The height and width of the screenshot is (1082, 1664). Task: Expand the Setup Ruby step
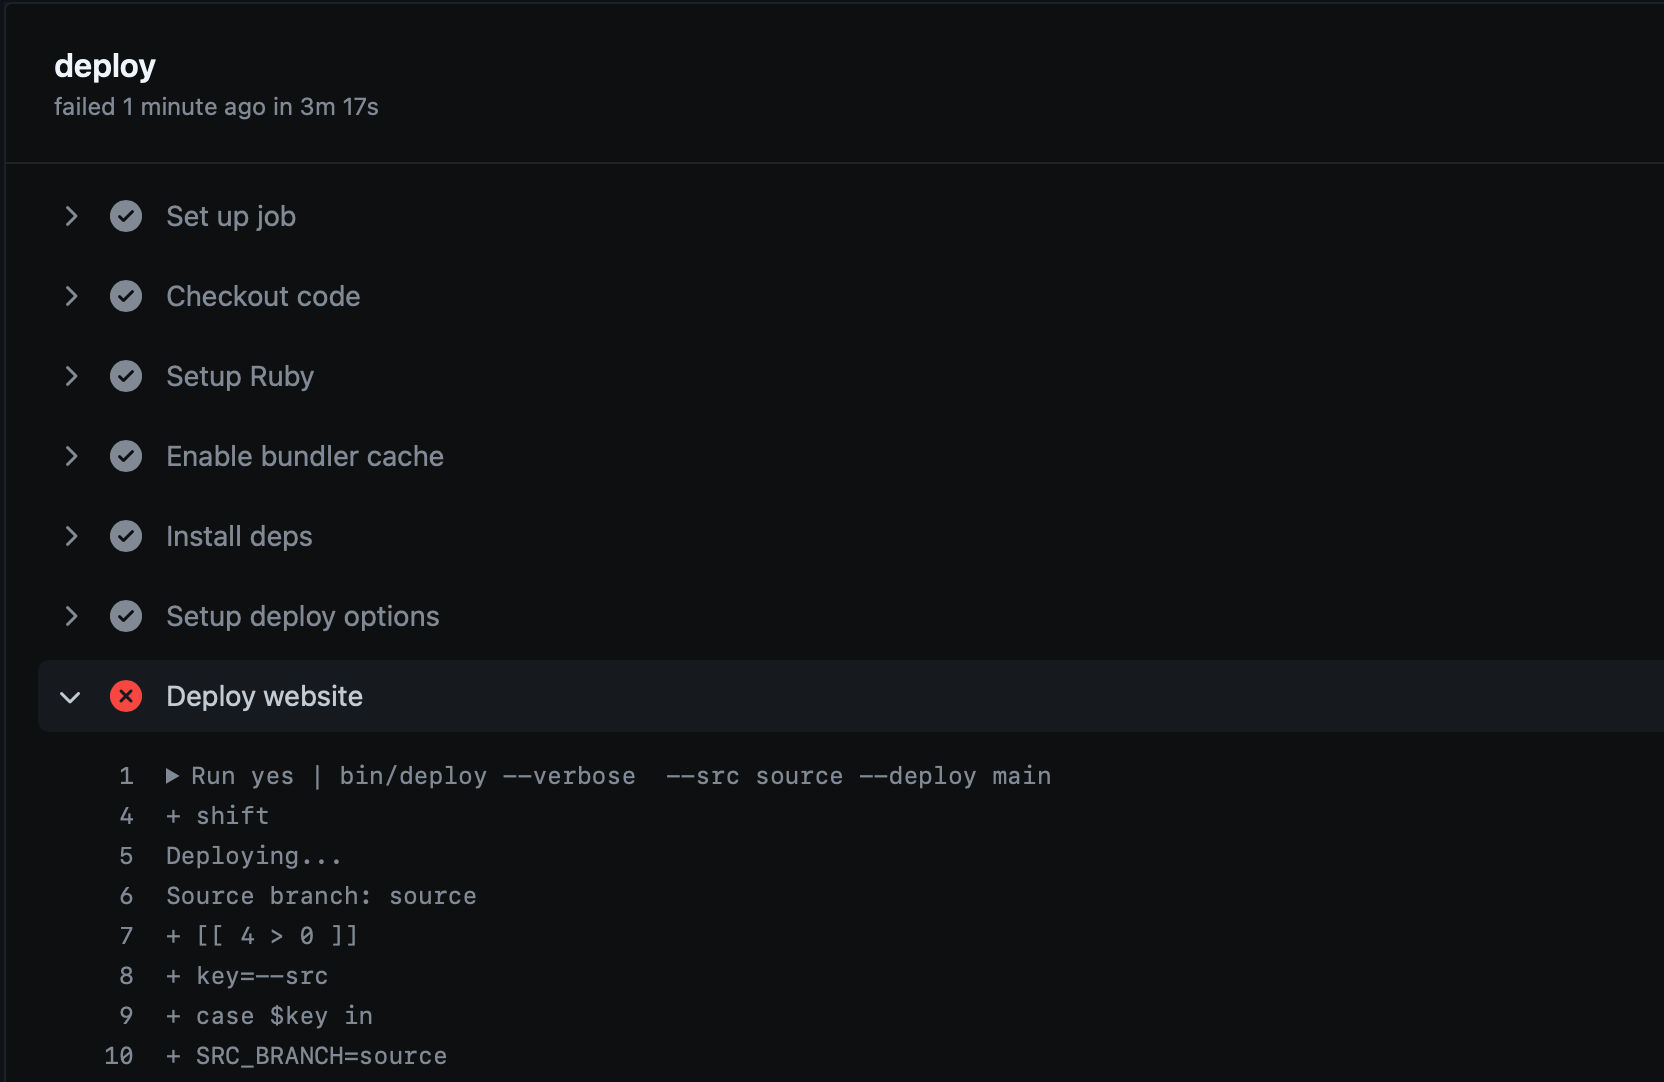click(71, 376)
